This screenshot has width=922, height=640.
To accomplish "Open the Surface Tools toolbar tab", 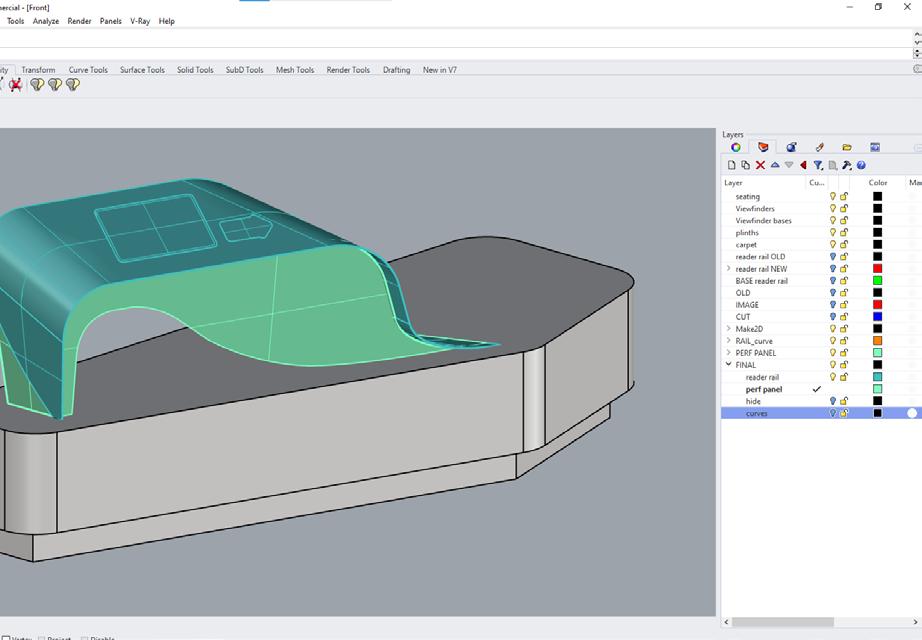I will point(142,70).
